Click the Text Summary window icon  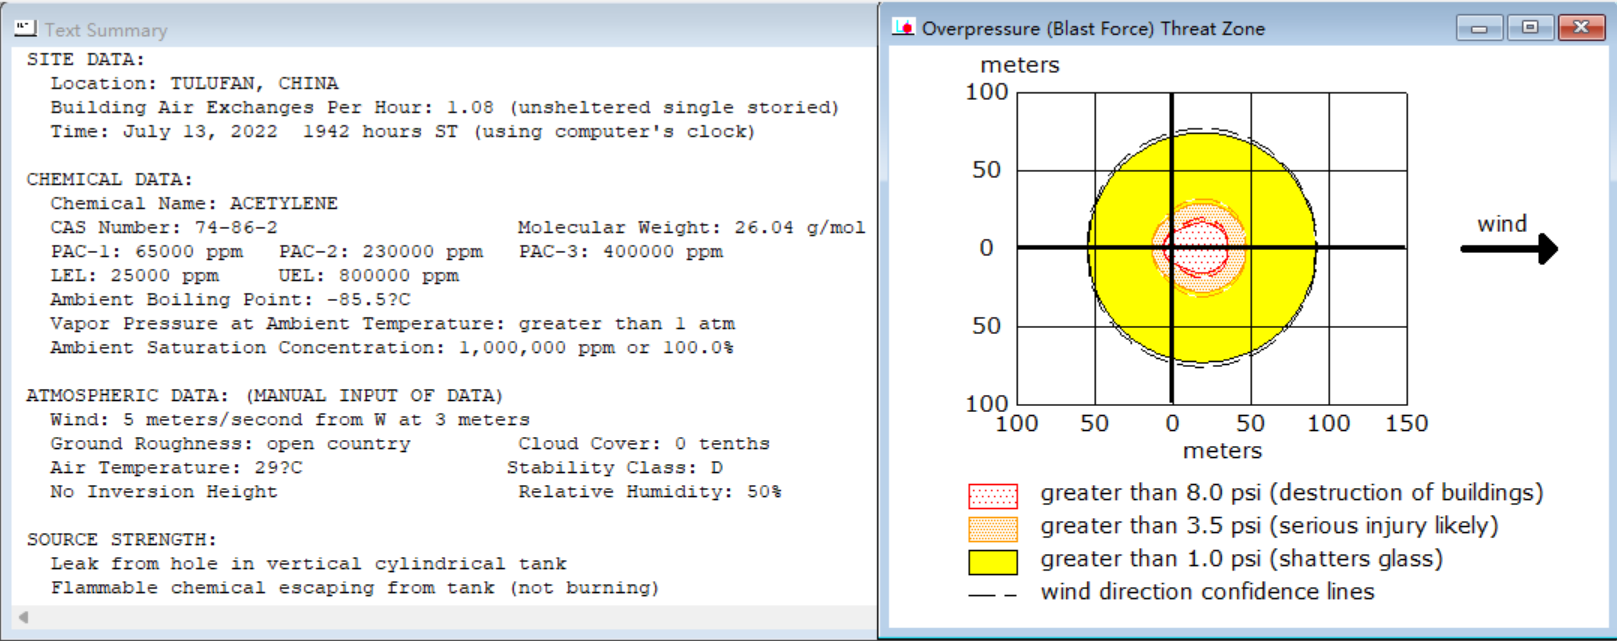pos(25,29)
